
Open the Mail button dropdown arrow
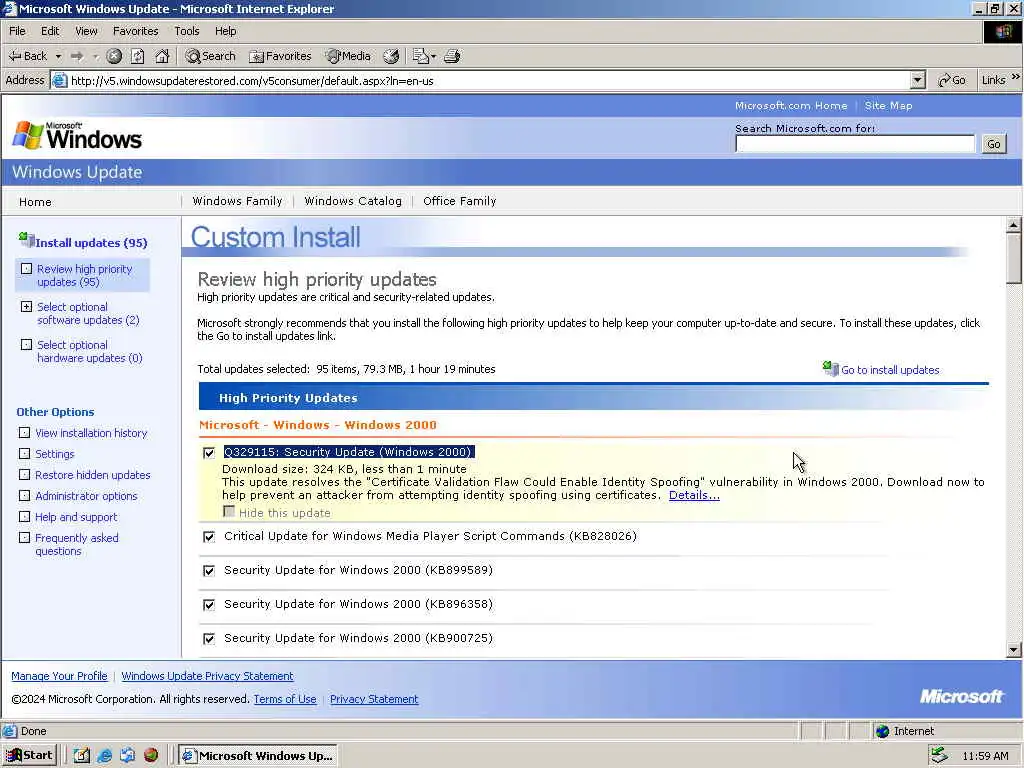click(x=433, y=56)
